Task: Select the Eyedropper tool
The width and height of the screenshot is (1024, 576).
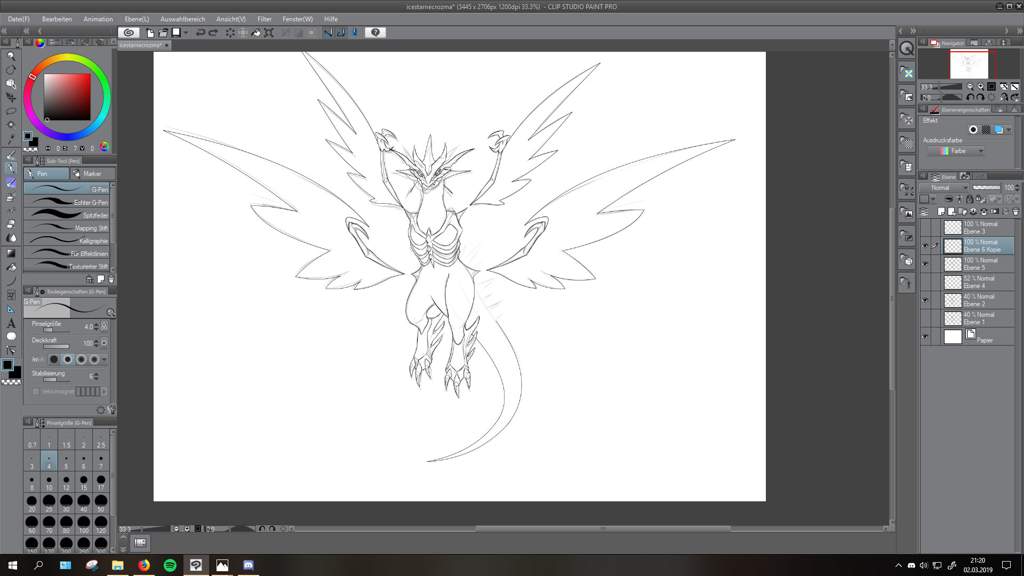Action: (11, 138)
